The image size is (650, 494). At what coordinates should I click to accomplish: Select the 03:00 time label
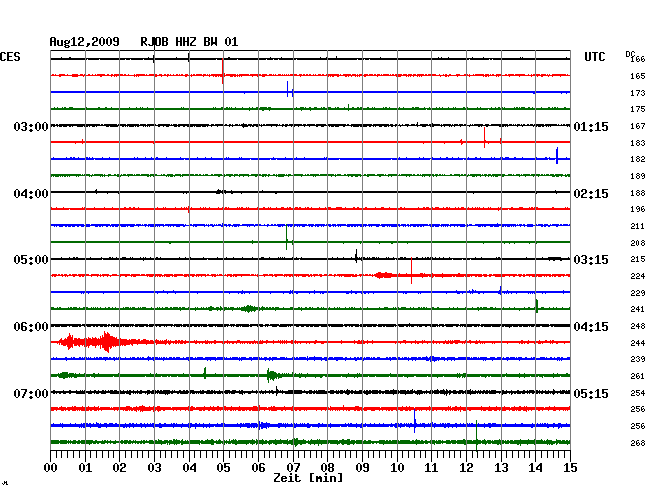31,126
